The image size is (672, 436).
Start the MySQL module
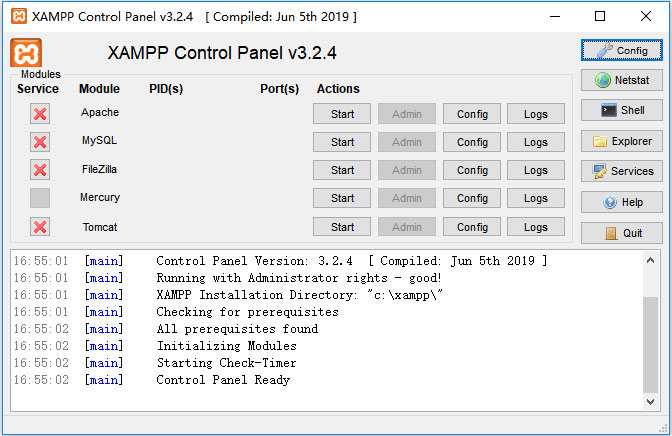point(342,142)
